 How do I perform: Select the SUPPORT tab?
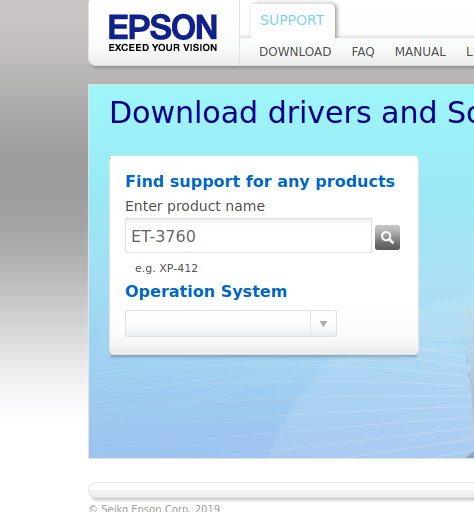click(x=292, y=20)
